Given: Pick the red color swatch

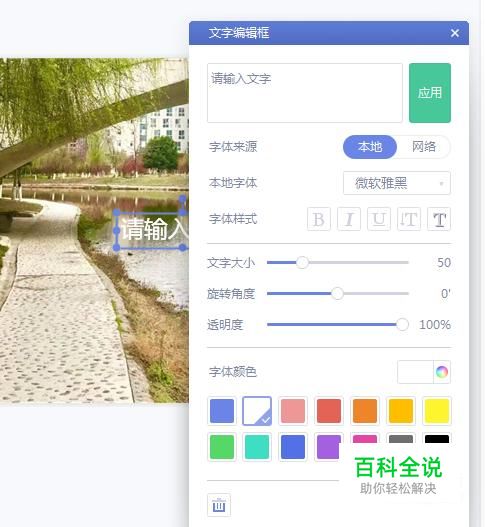Looking at the screenshot, I should point(329,411).
